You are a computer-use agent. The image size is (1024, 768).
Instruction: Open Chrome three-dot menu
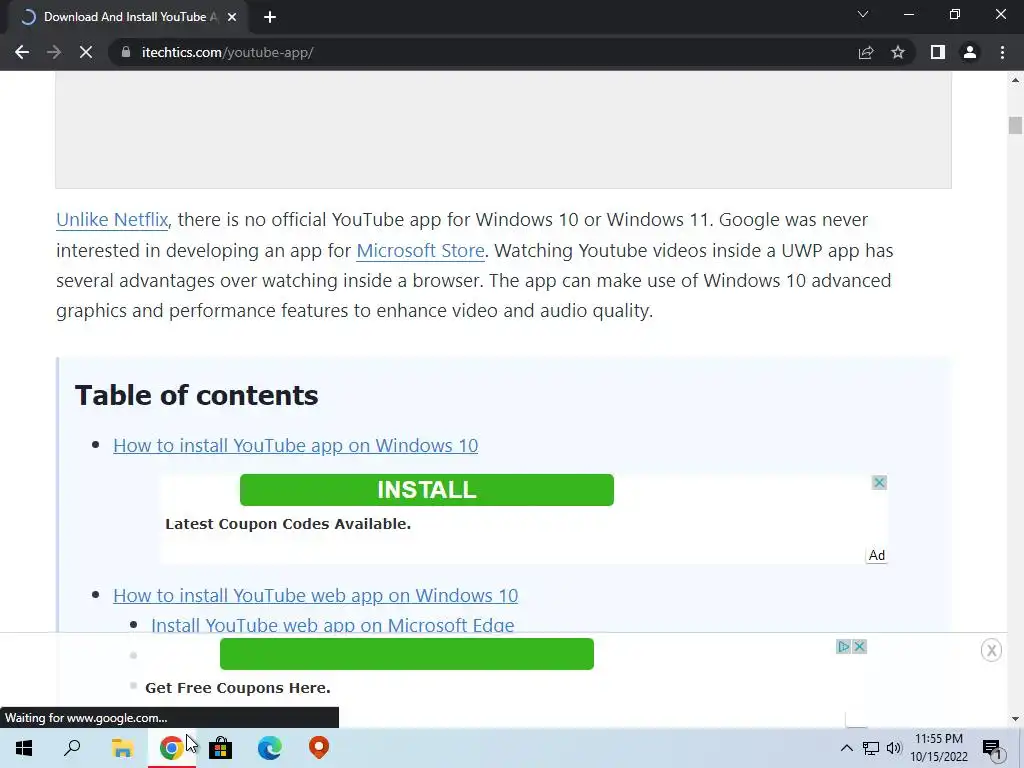click(x=1002, y=52)
